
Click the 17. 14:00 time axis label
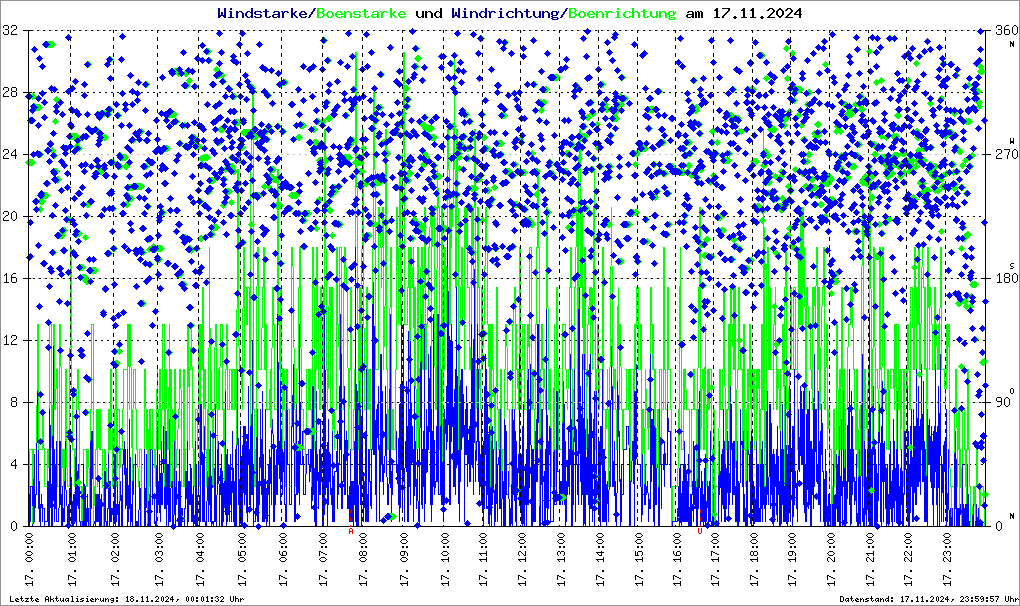(x=600, y=559)
